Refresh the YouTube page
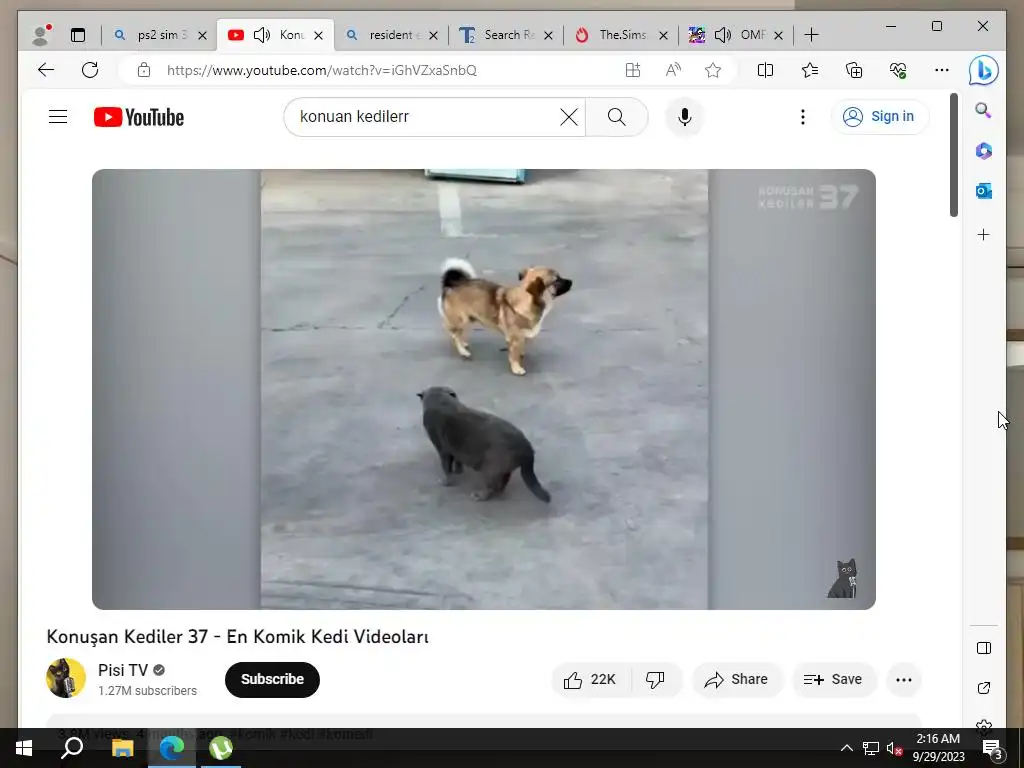The image size is (1024, 768). pyautogui.click(x=90, y=70)
